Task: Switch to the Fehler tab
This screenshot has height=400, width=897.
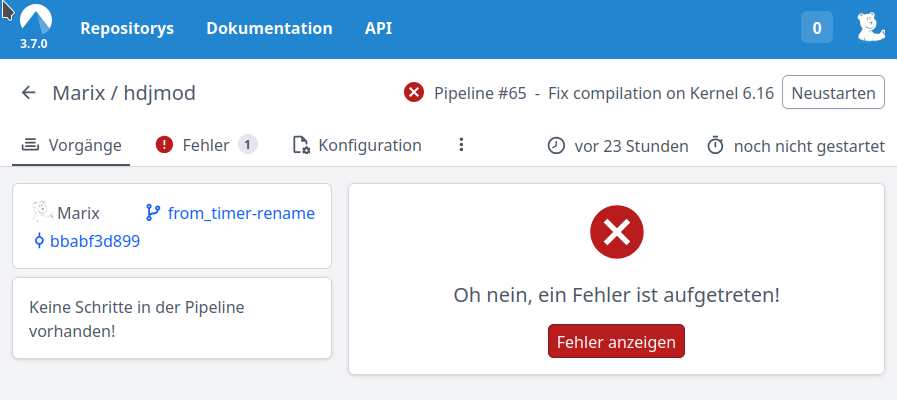Action: coord(207,145)
